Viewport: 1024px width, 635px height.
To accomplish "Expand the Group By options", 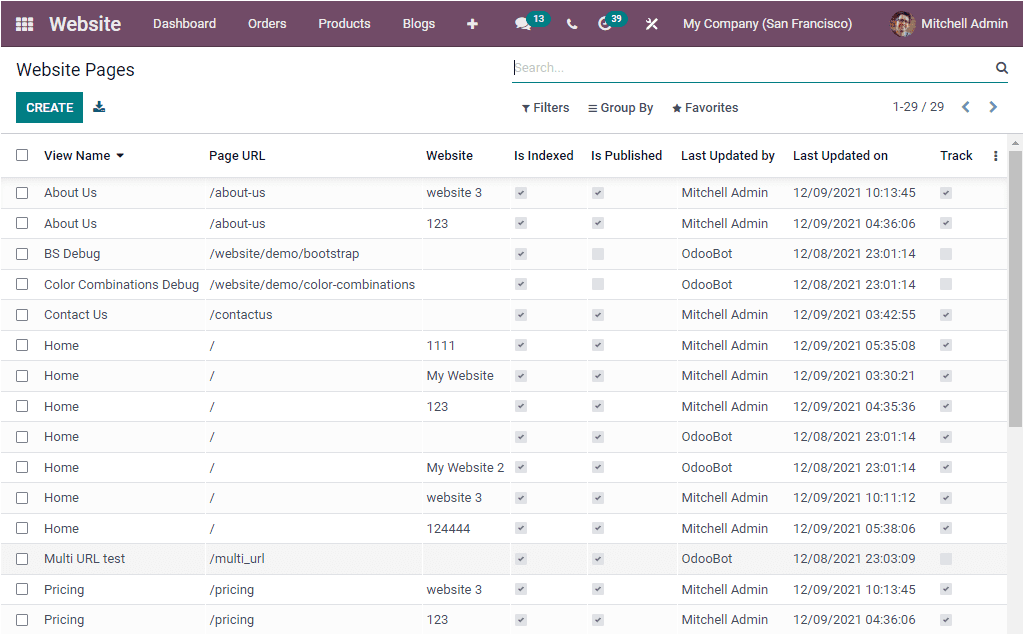I will tap(620, 107).
